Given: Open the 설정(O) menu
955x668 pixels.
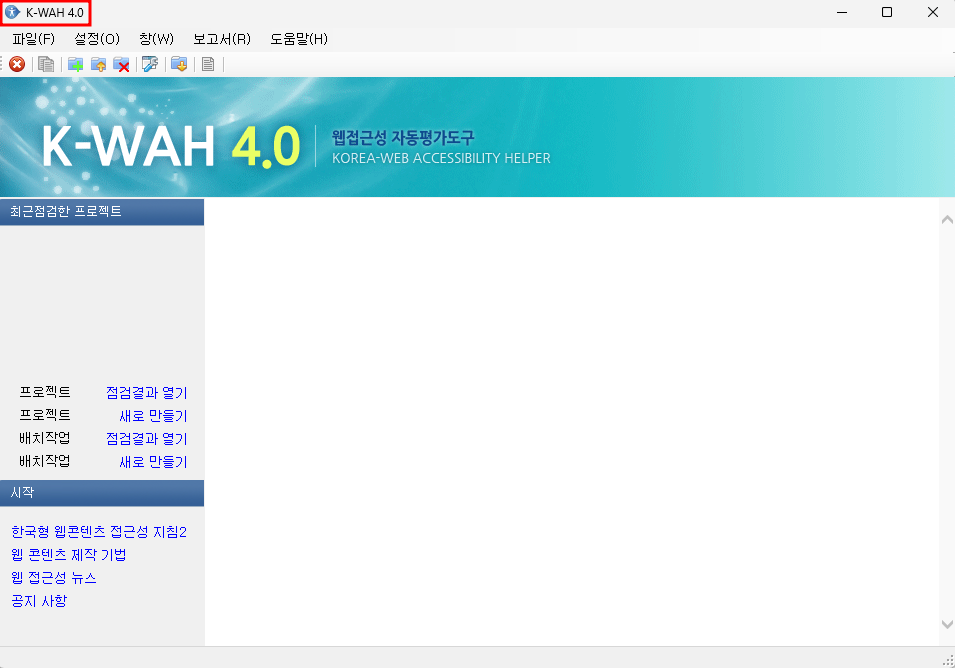Looking at the screenshot, I should [x=97, y=39].
